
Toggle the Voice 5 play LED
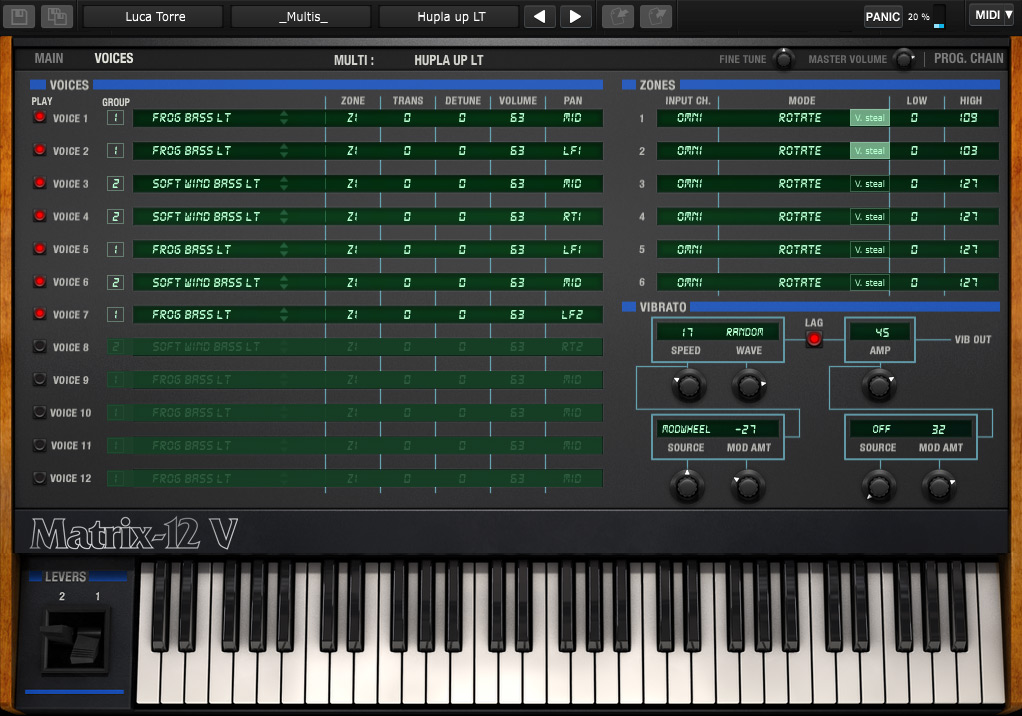pyautogui.click(x=40, y=249)
